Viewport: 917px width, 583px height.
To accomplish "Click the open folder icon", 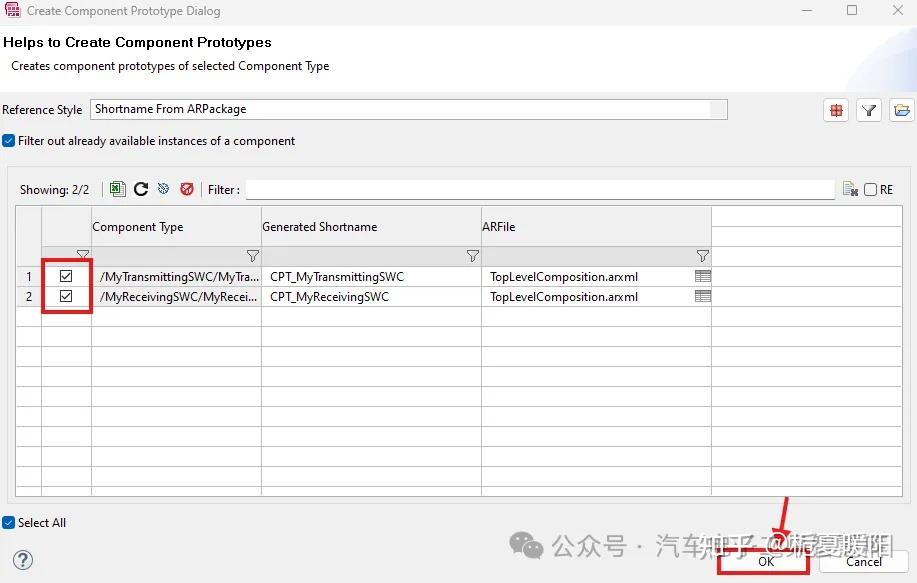I will (x=901, y=110).
